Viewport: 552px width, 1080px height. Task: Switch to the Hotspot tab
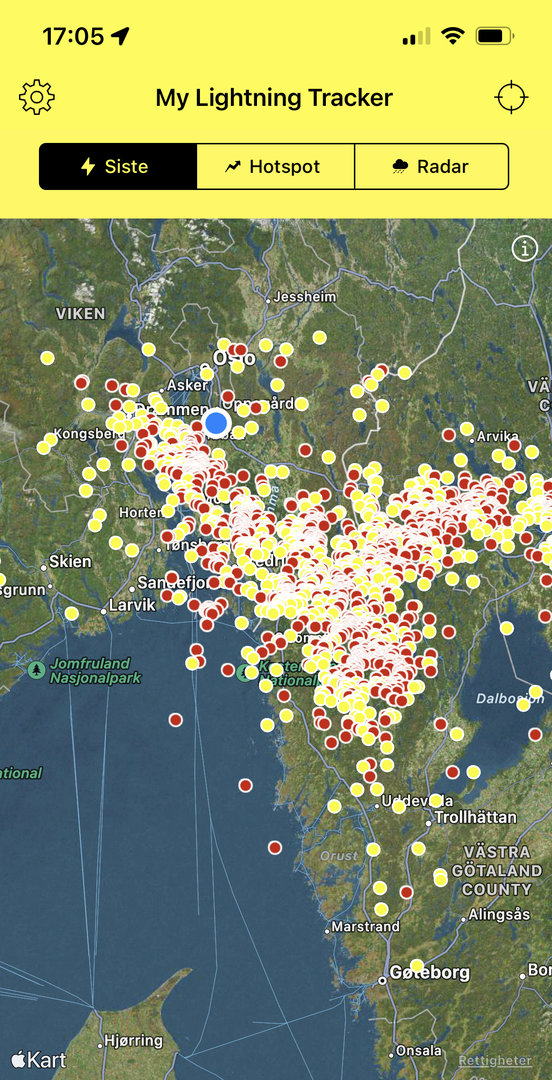[x=276, y=166]
